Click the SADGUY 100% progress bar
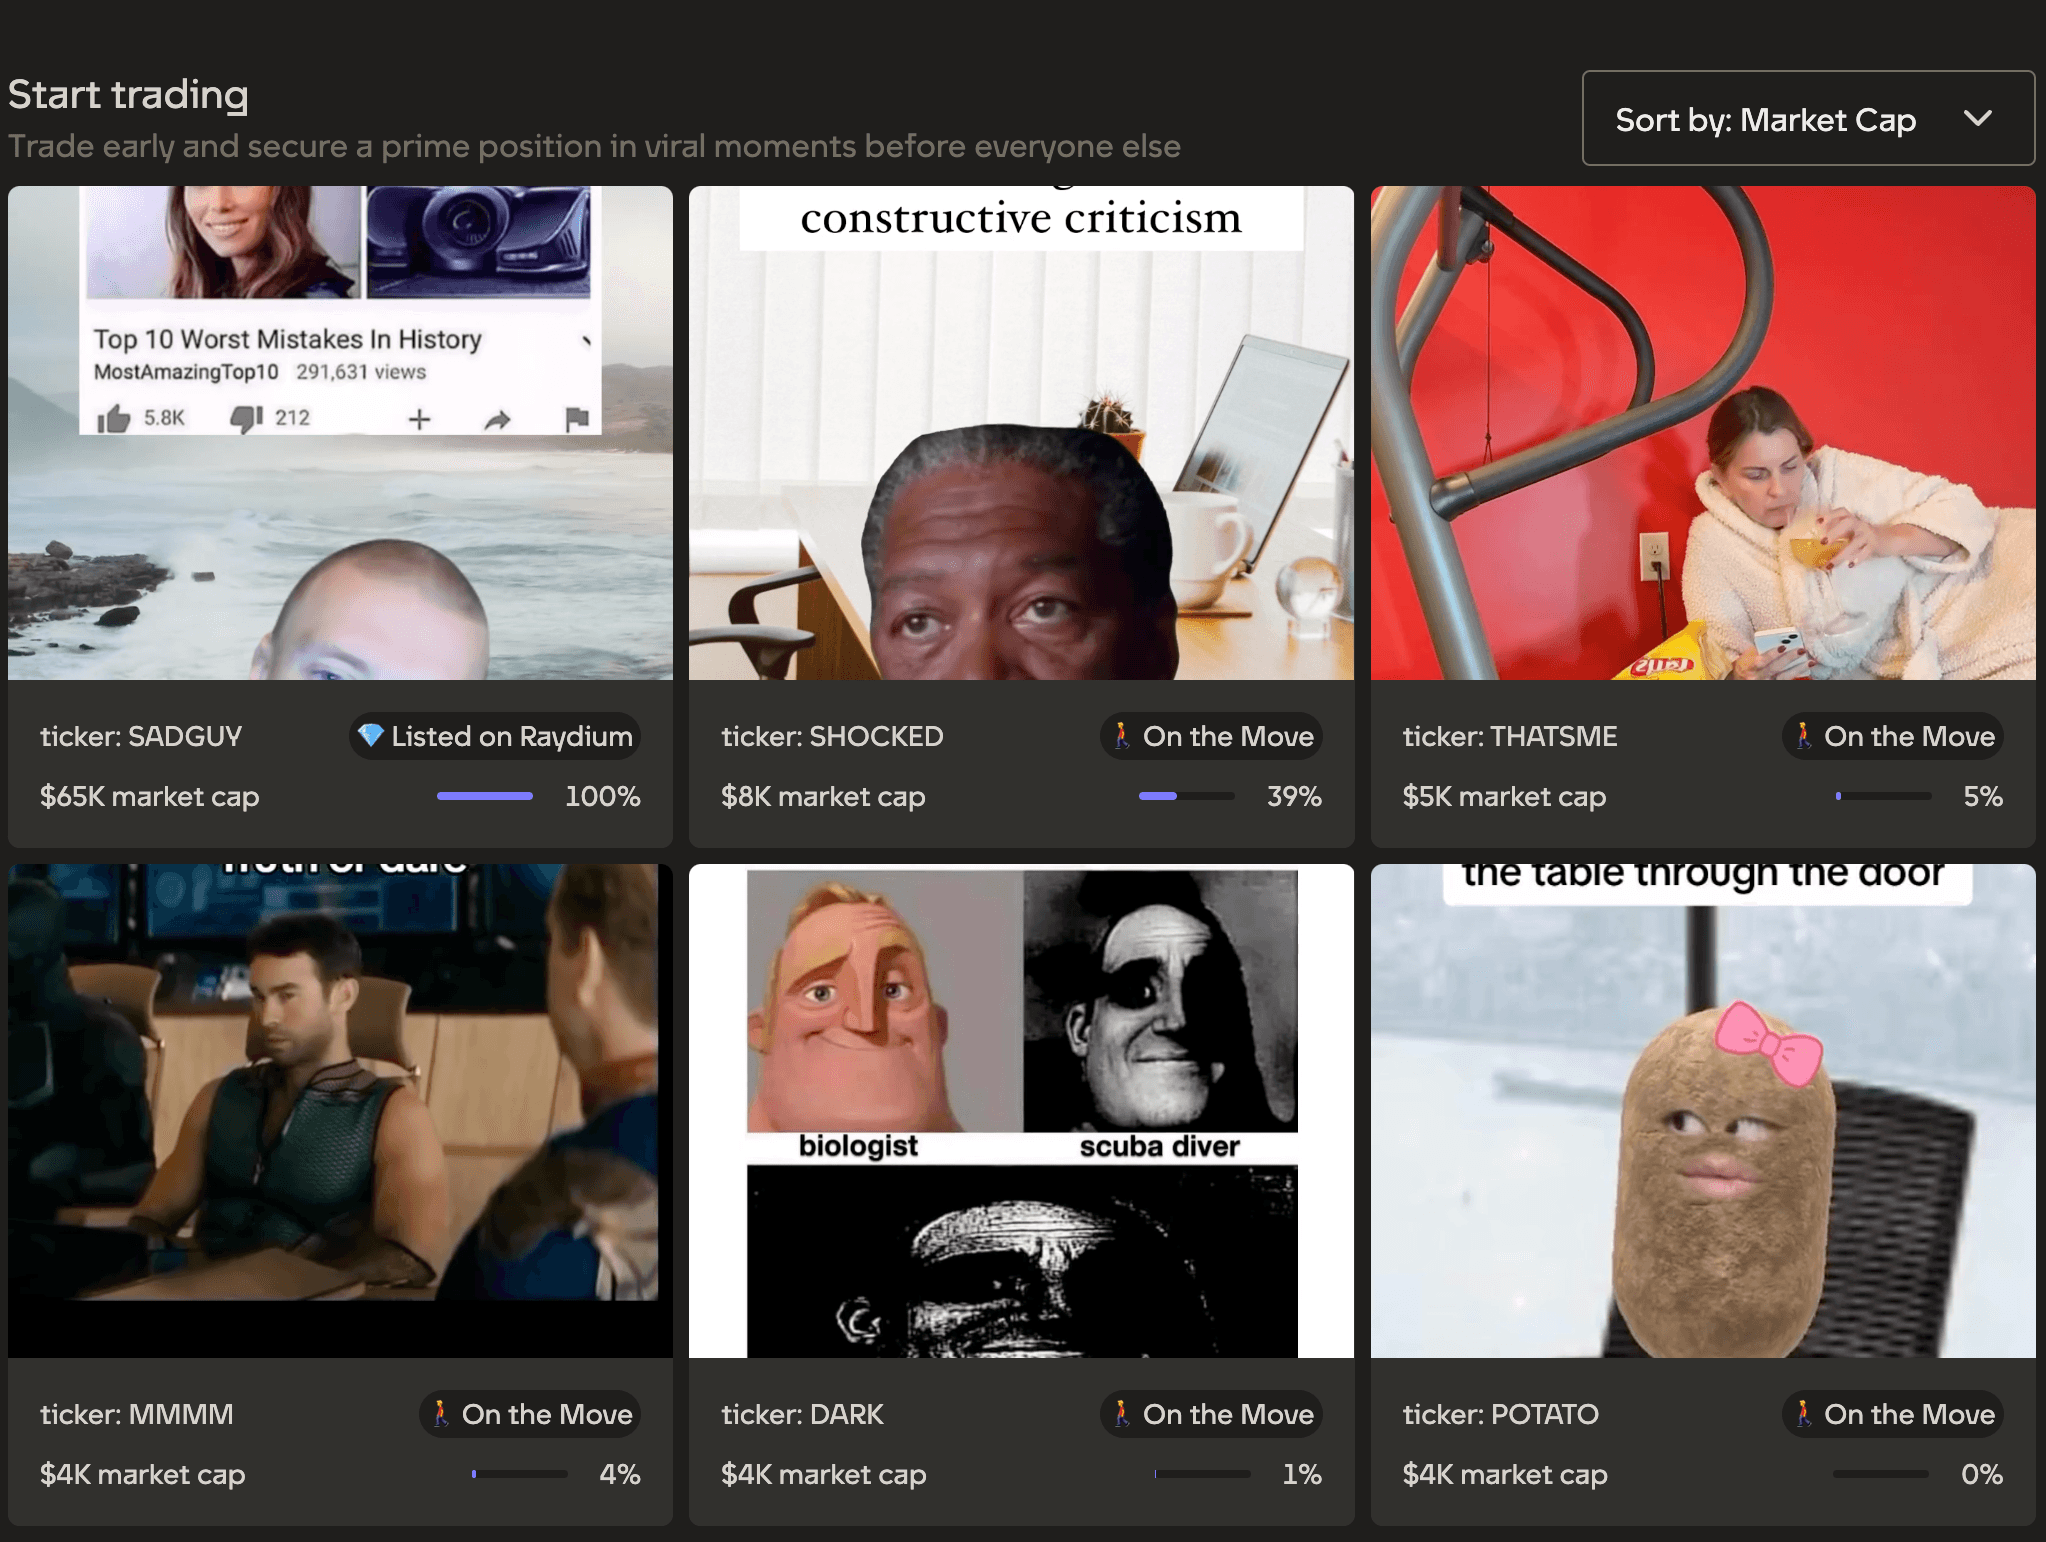 pyautogui.click(x=485, y=796)
